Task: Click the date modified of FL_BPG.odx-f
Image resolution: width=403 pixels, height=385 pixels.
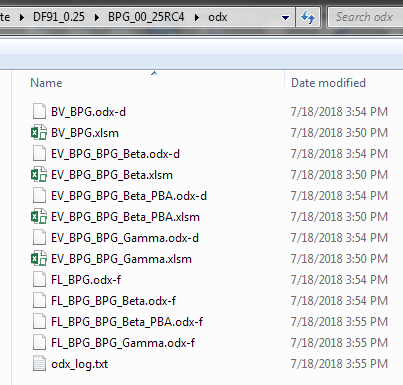Action: point(339,280)
